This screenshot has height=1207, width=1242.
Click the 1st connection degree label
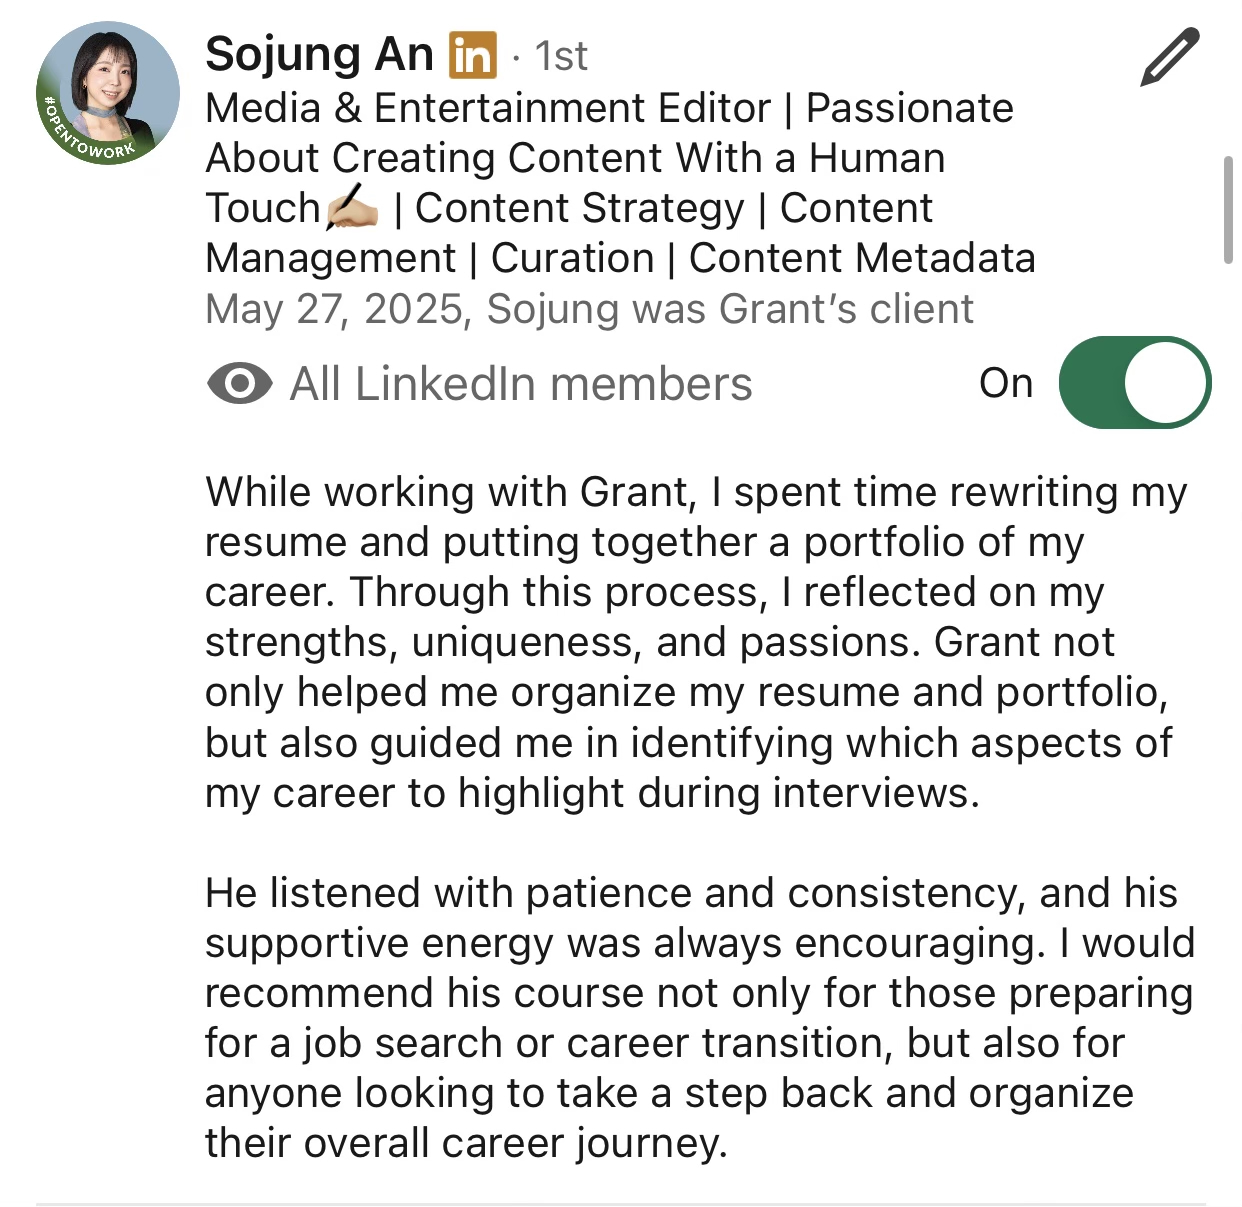(561, 56)
